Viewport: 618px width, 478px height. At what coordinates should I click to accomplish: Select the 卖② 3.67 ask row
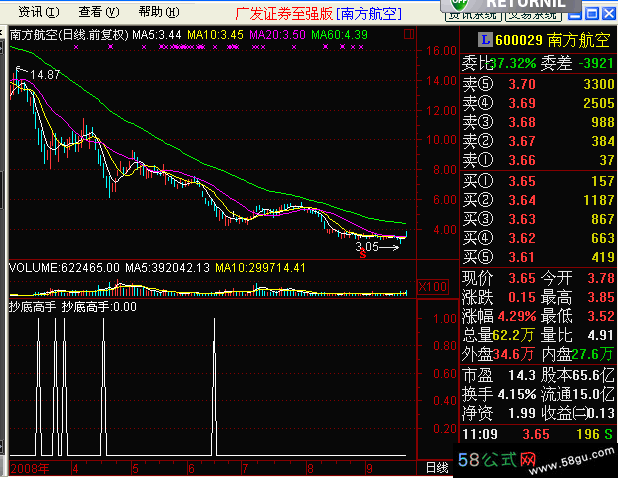tap(538, 141)
